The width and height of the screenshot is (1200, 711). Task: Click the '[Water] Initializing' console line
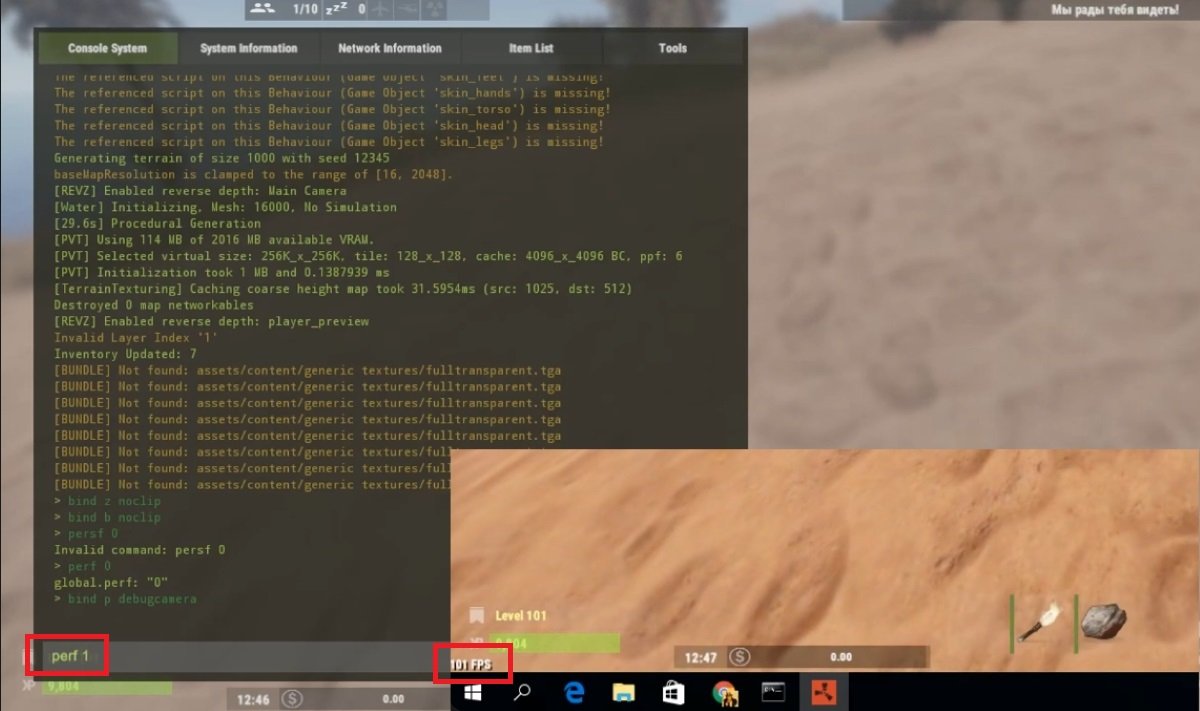click(x=225, y=207)
